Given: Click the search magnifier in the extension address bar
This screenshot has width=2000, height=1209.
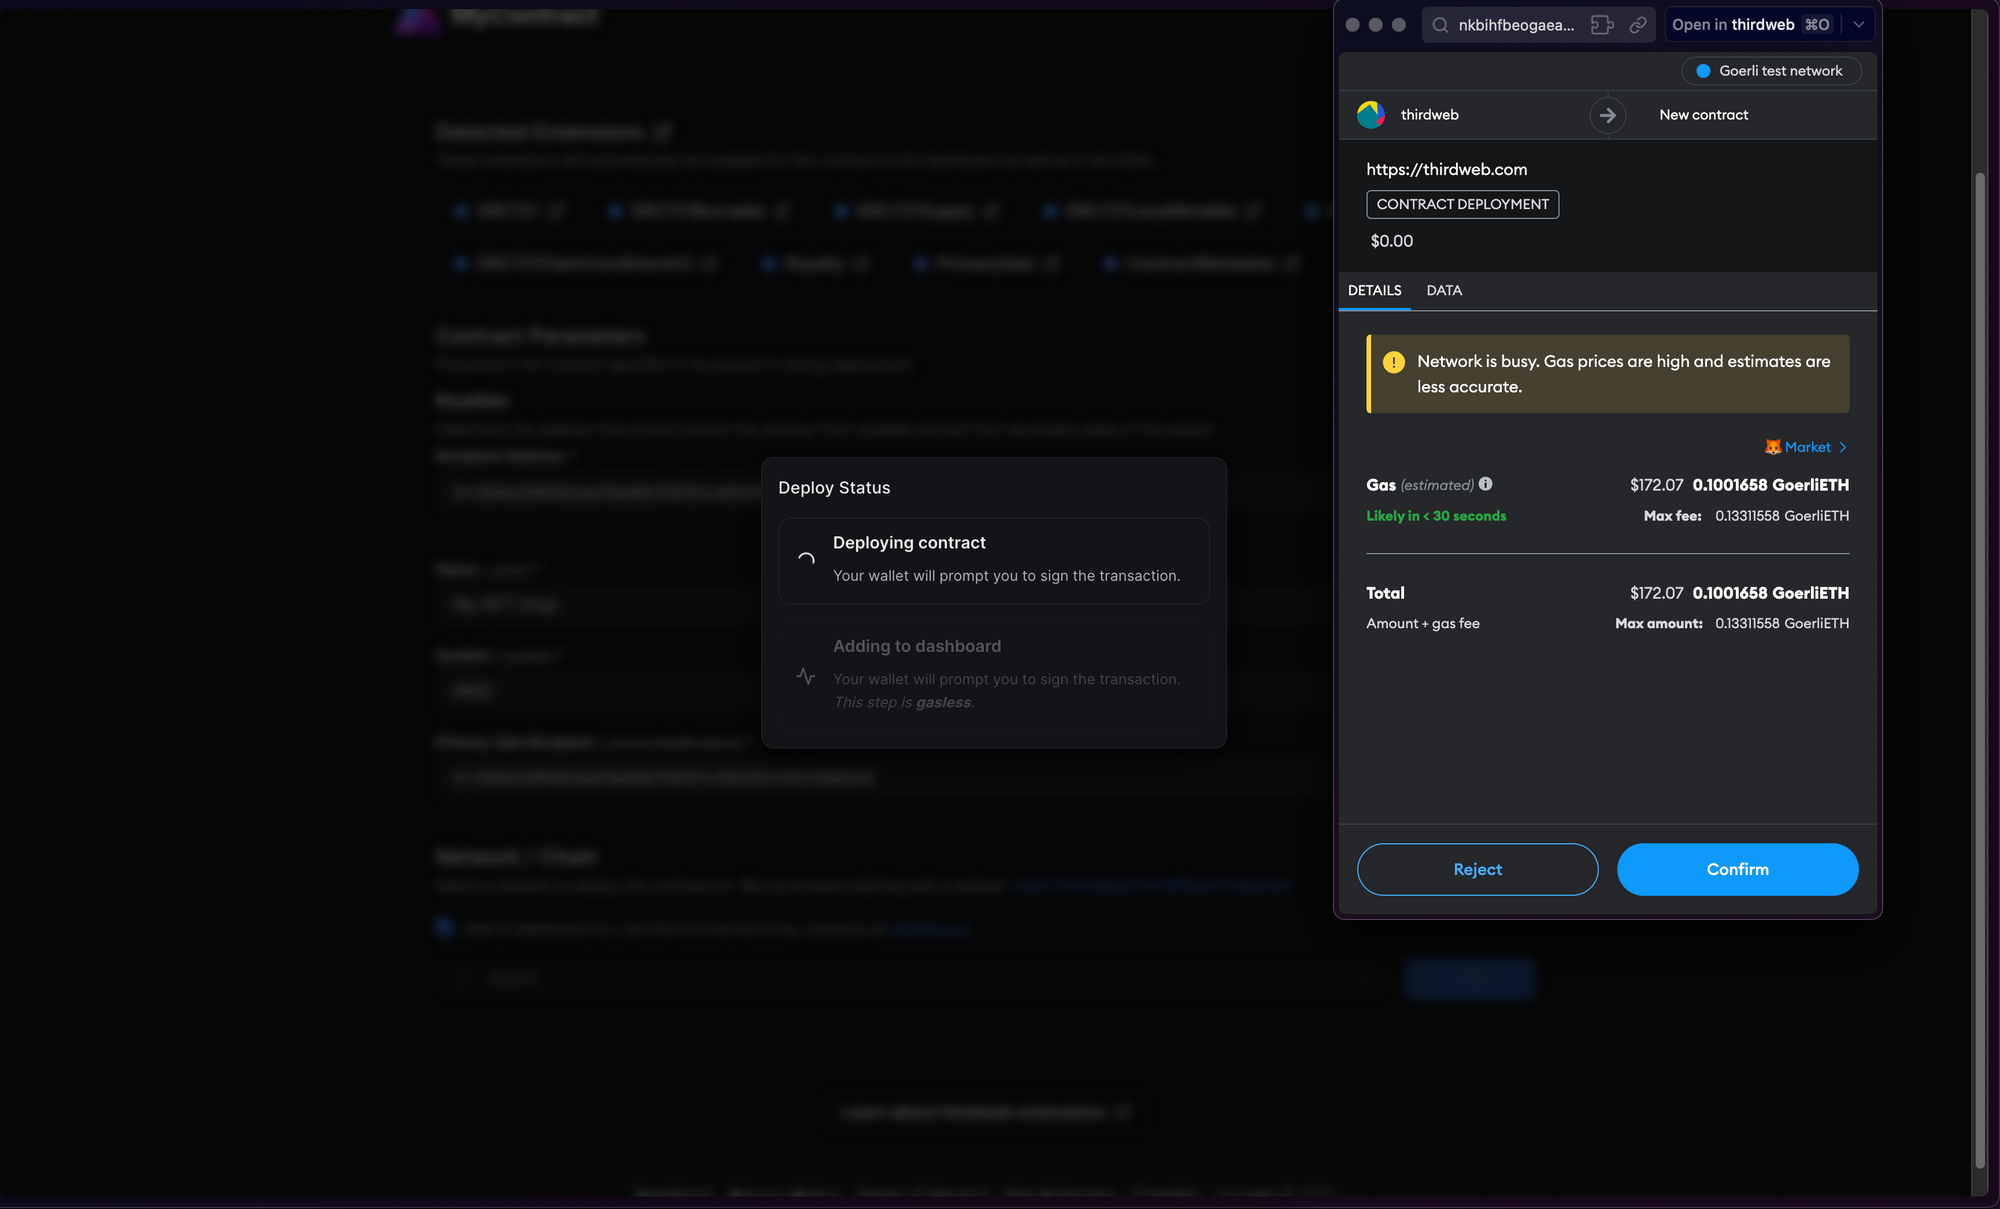Looking at the screenshot, I should click(1440, 24).
